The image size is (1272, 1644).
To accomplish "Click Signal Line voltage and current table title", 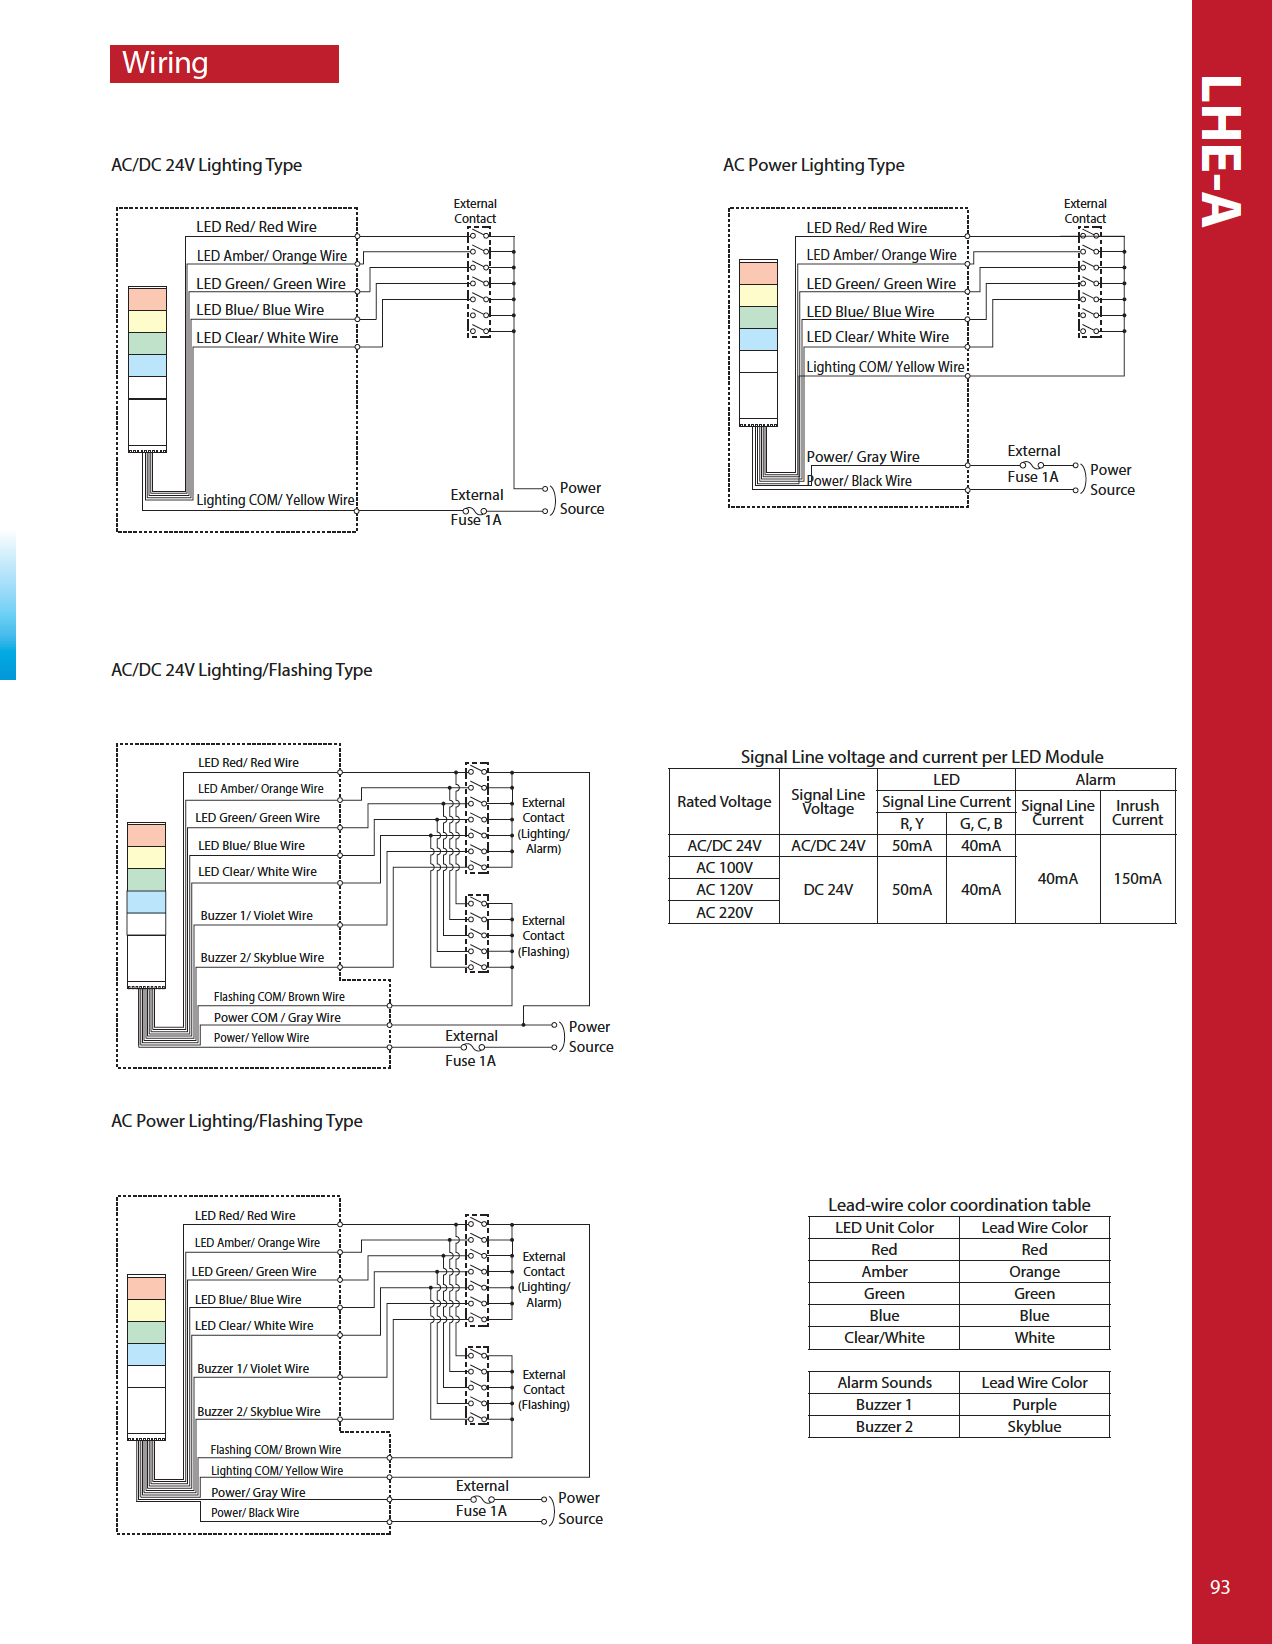I will [x=921, y=757].
